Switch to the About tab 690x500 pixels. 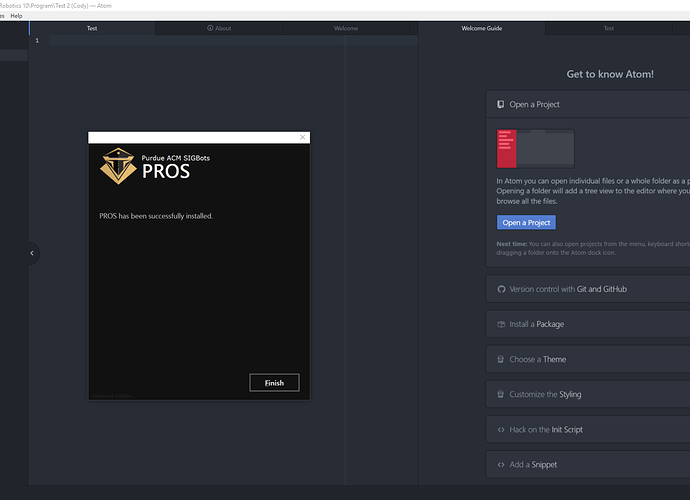(219, 28)
